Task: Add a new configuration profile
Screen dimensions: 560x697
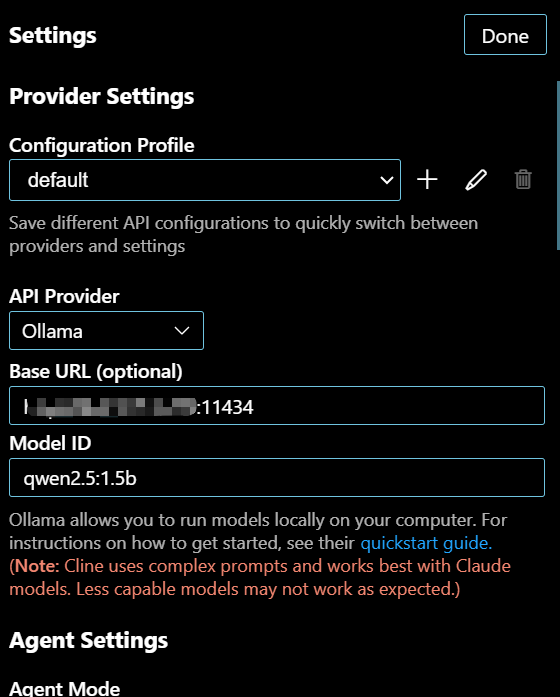Action: (x=427, y=180)
